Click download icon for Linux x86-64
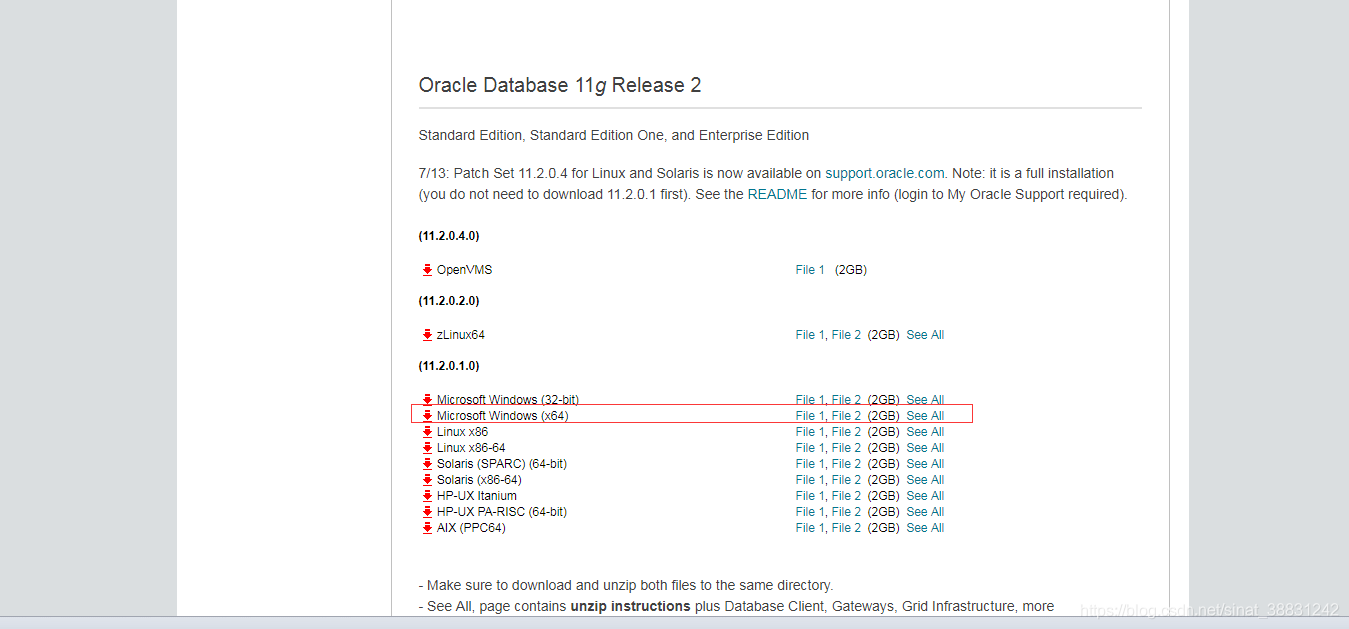The height and width of the screenshot is (629, 1349). pyautogui.click(x=427, y=448)
